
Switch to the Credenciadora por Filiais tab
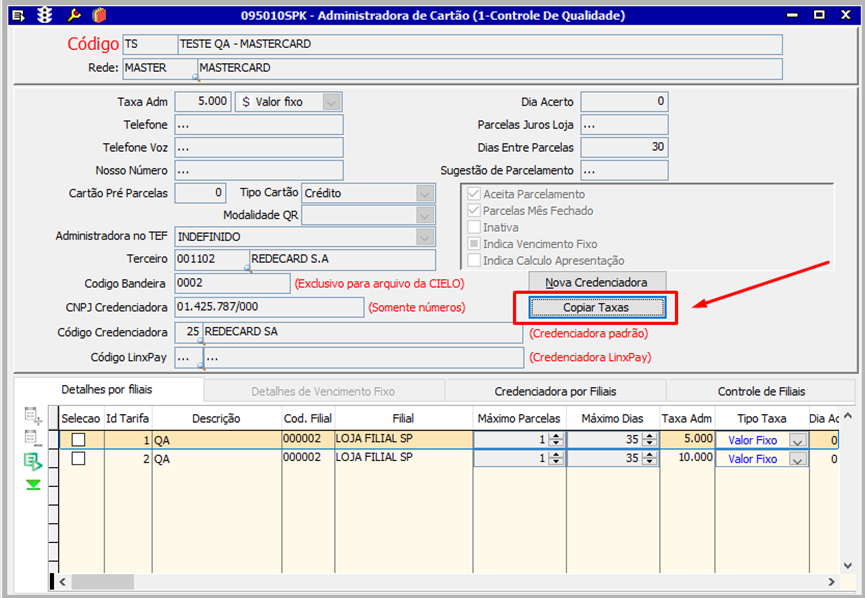[x=555, y=391]
